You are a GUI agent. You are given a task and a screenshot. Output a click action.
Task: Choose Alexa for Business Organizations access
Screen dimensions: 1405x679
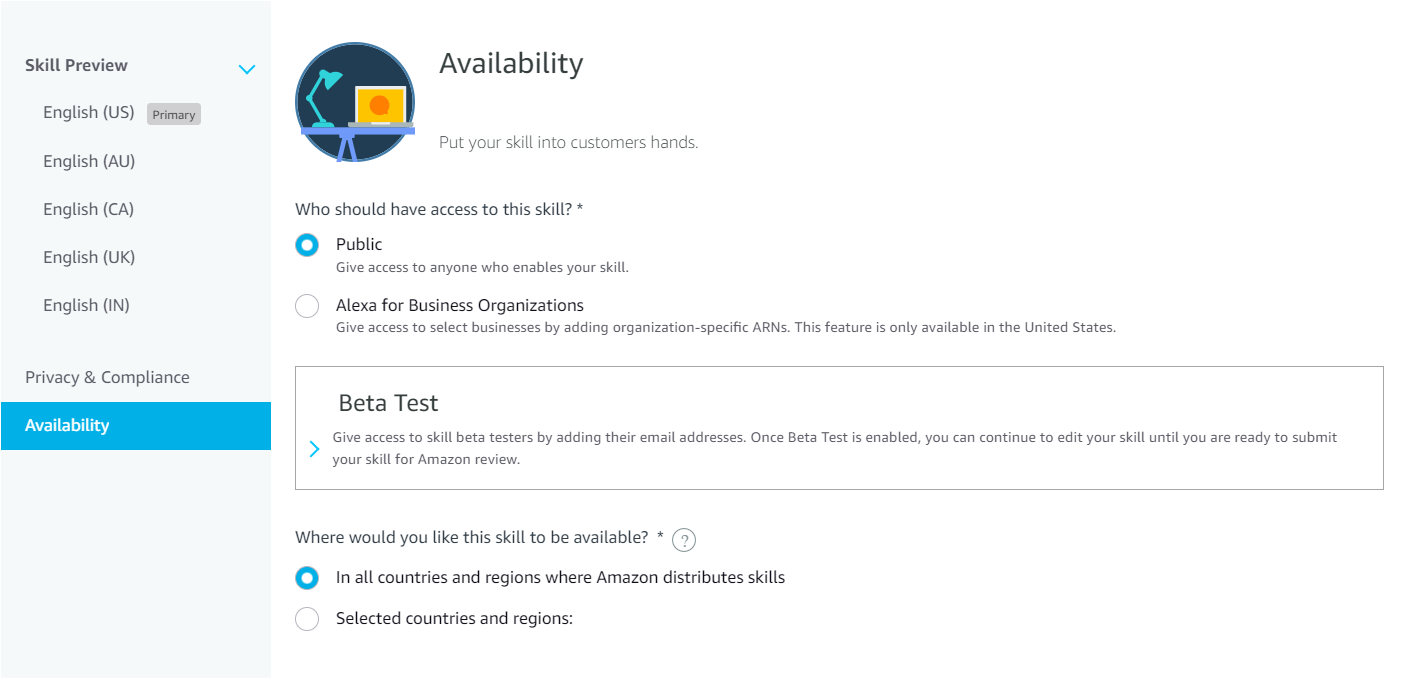(307, 305)
